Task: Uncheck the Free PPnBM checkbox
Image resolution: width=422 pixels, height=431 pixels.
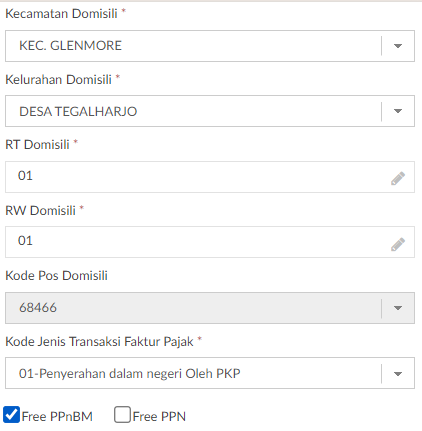Action: click(12, 415)
